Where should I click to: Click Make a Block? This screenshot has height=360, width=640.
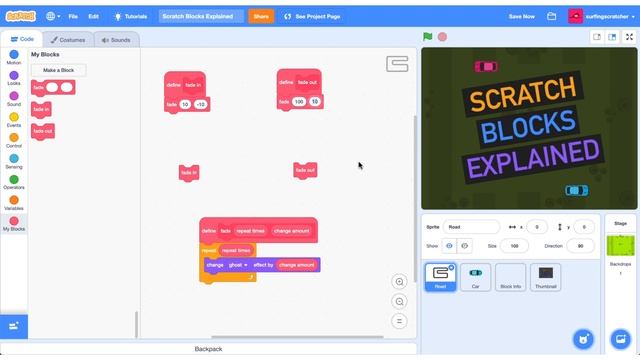click(58, 70)
